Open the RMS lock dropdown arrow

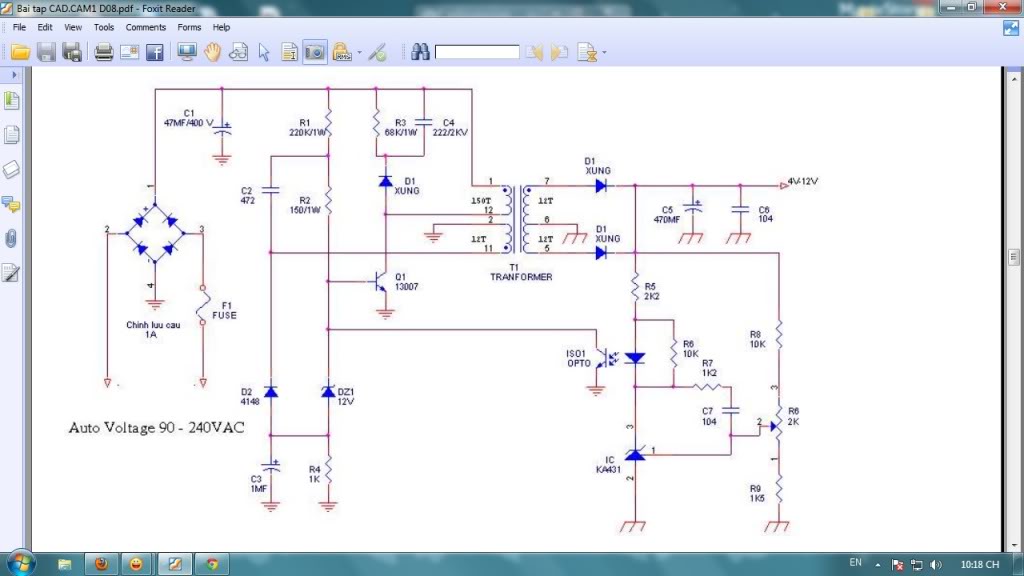(x=359, y=52)
